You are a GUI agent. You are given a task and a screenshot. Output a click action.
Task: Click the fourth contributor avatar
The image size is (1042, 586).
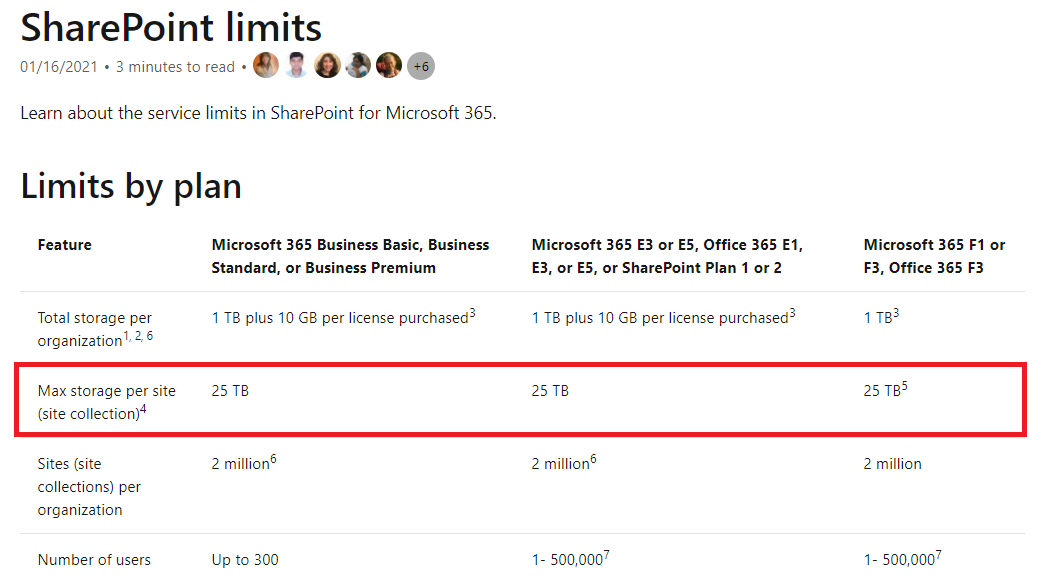coord(358,66)
